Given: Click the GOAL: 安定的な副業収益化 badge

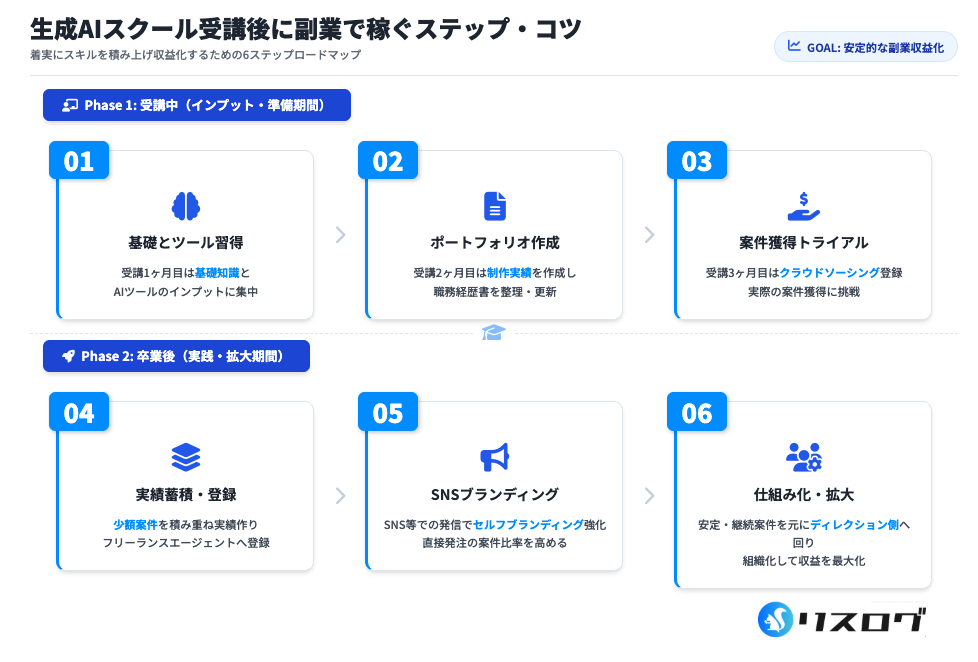Looking at the screenshot, I should click(866, 47).
